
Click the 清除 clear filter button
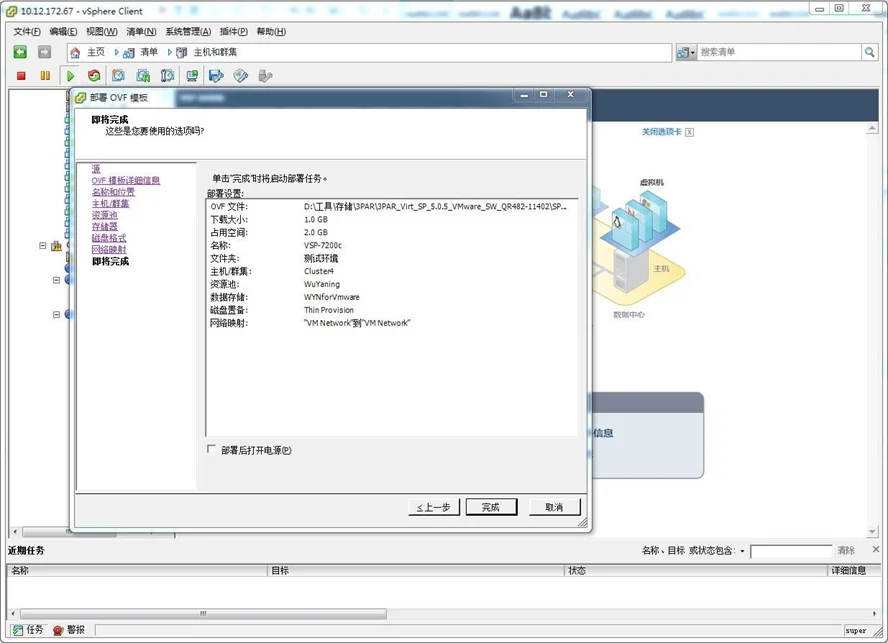click(x=846, y=550)
